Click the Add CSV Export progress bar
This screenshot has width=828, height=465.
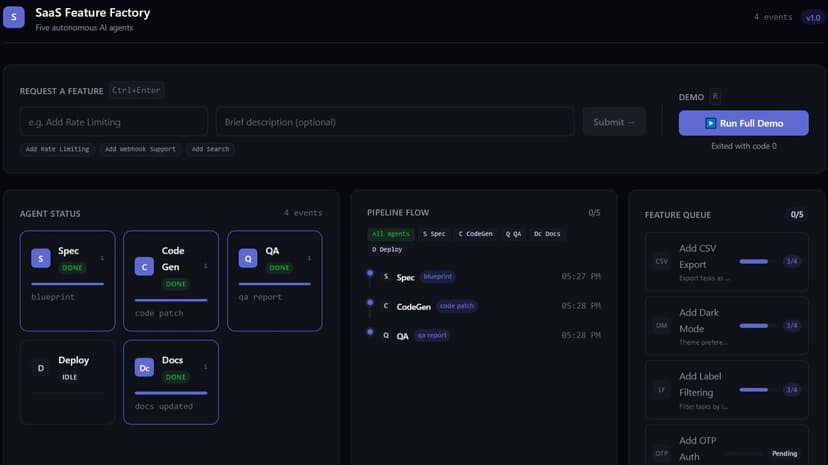758,261
